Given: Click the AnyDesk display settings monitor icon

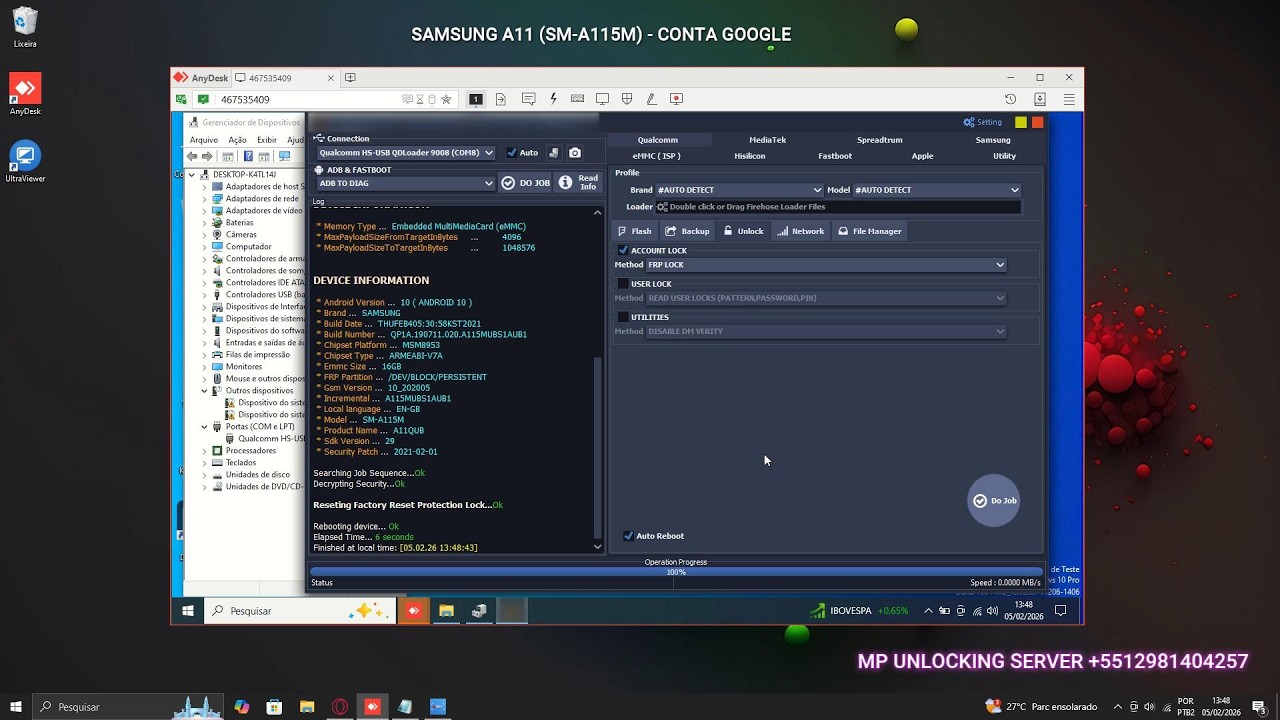Looking at the screenshot, I should point(602,99).
